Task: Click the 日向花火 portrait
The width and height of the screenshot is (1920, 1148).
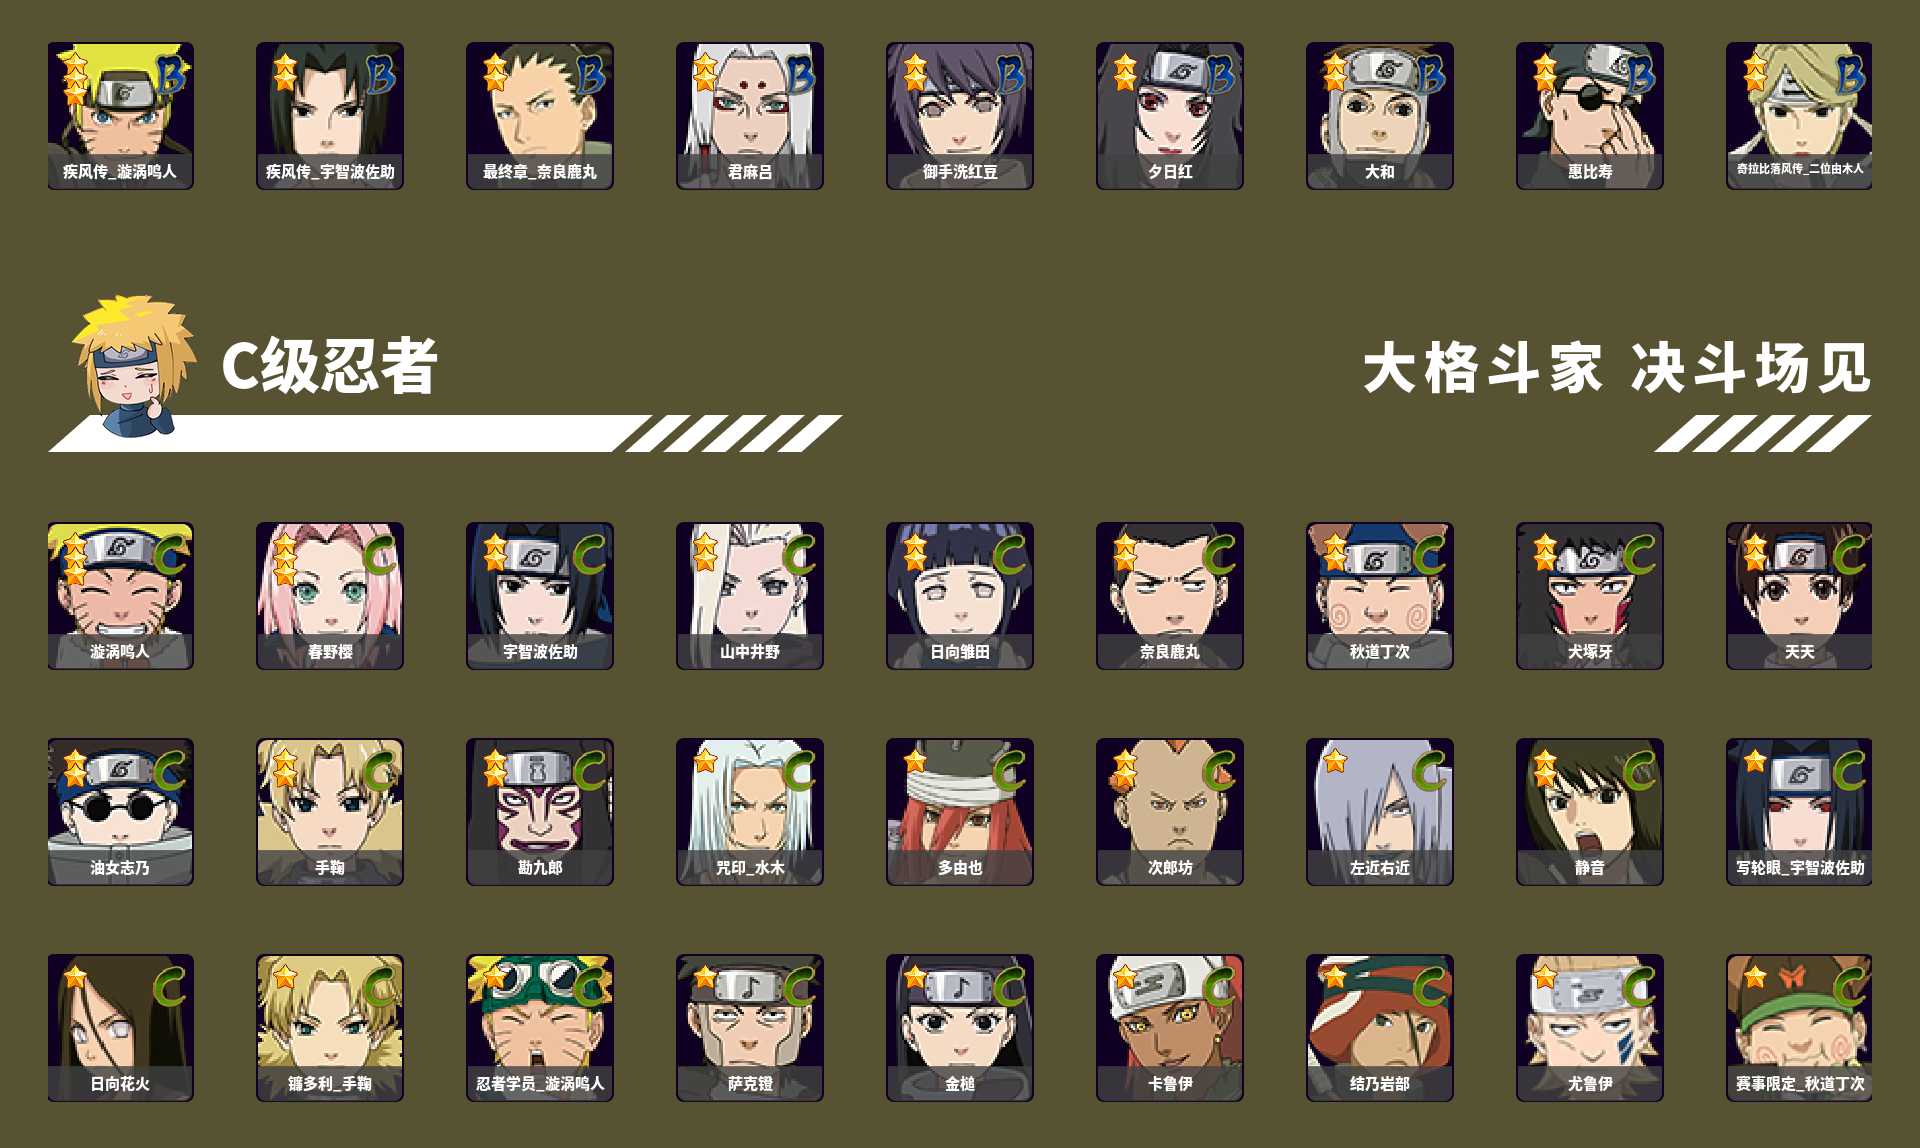Action: [120, 1028]
